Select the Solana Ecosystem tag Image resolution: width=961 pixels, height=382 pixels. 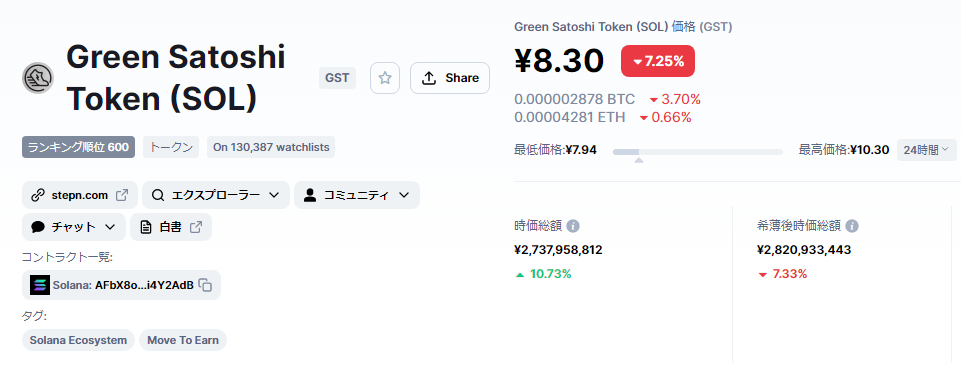[78, 340]
